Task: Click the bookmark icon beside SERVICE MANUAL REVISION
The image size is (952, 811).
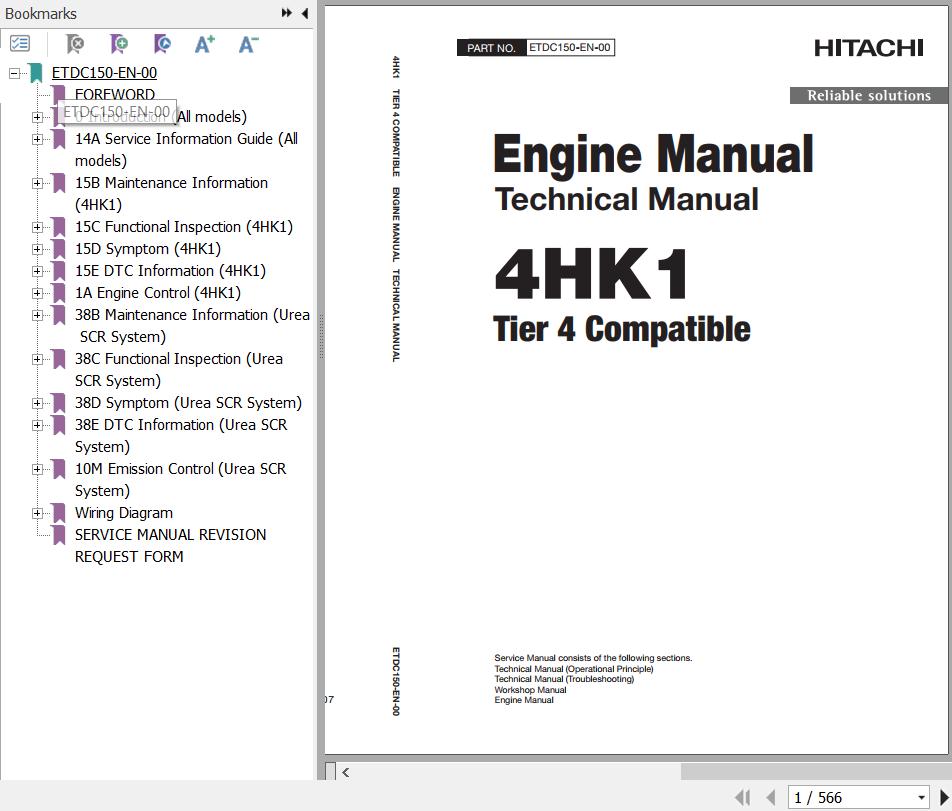Action: click(x=59, y=535)
